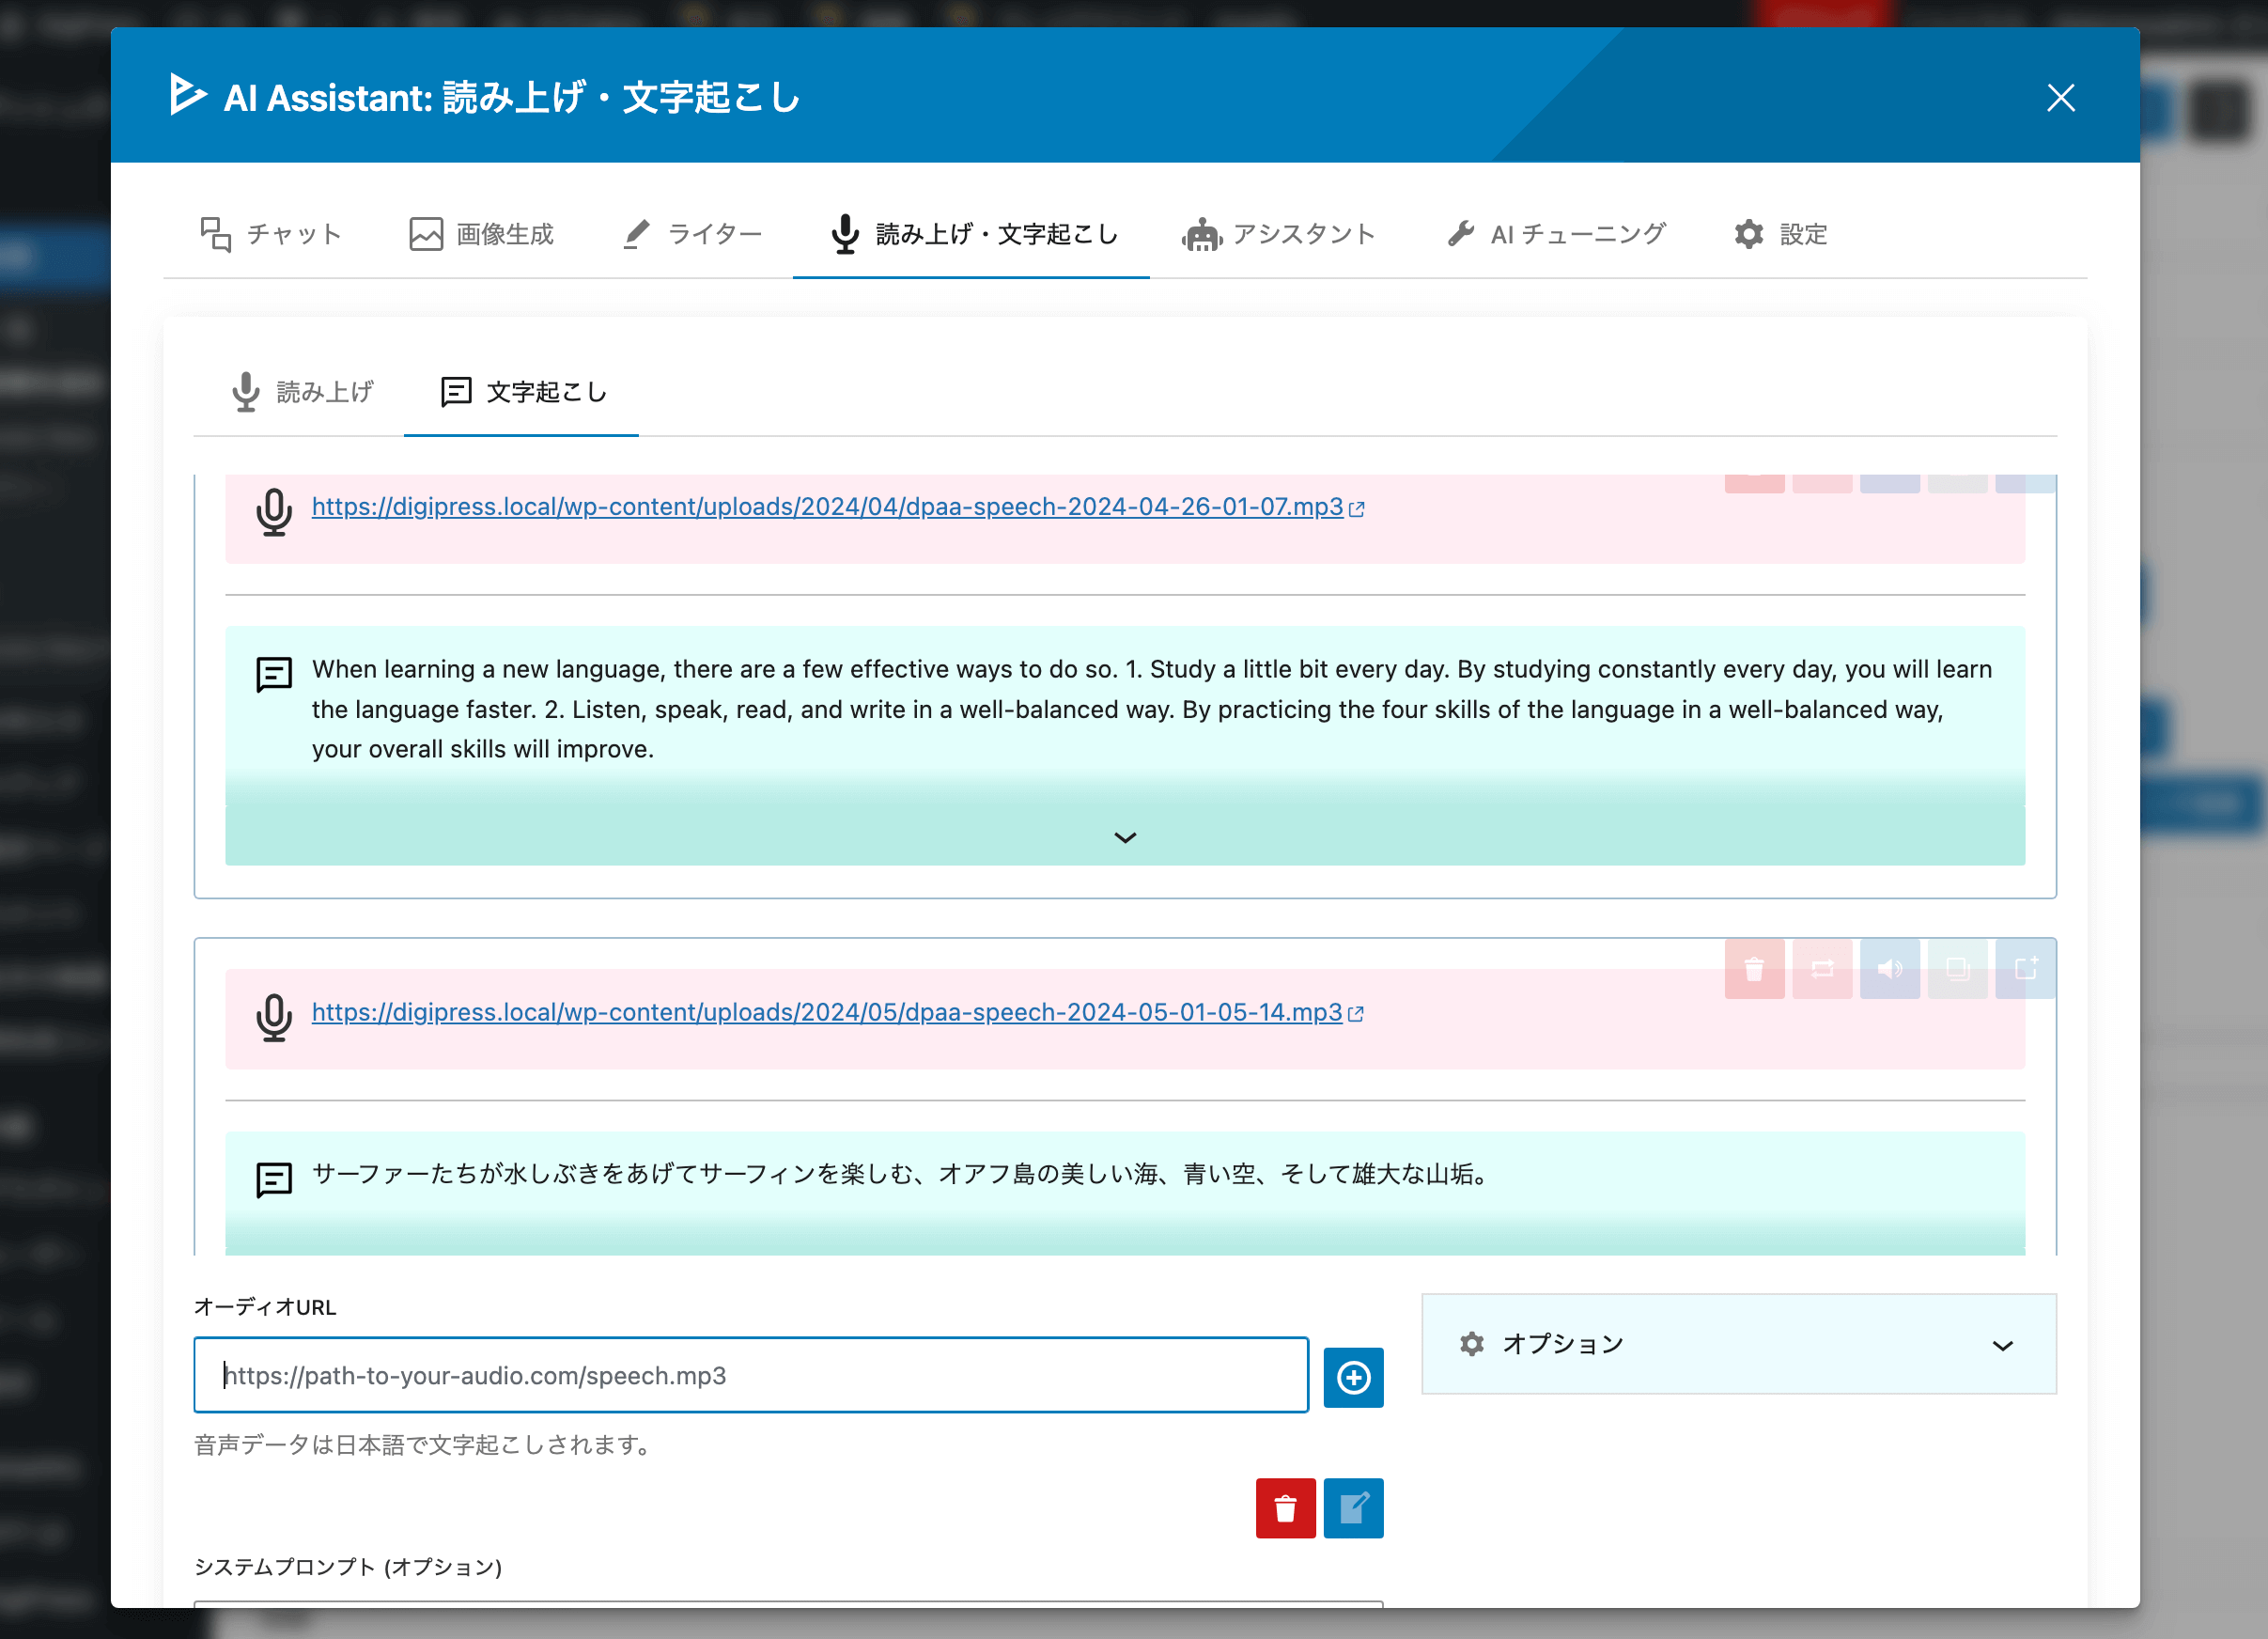The width and height of the screenshot is (2268, 1639).
Task: Close the AI Assistant dialog
Action: tap(2060, 97)
